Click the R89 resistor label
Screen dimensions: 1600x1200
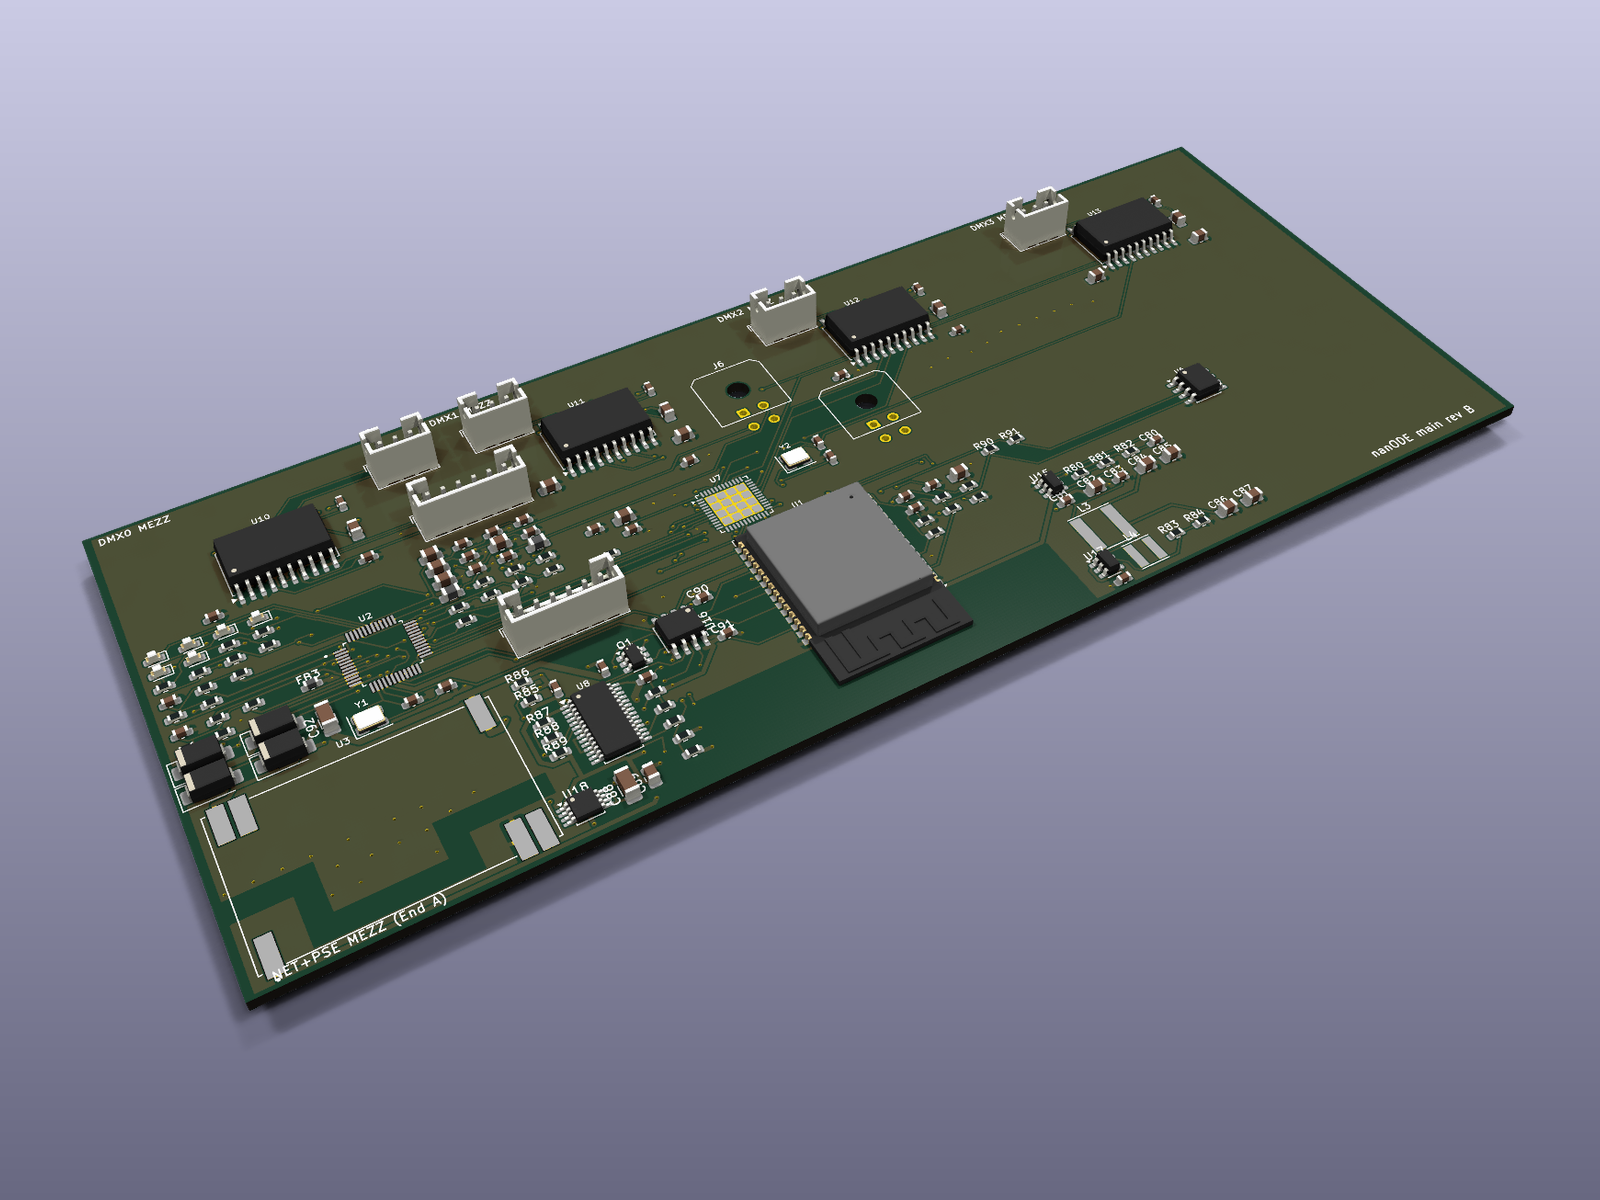[x=554, y=744]
